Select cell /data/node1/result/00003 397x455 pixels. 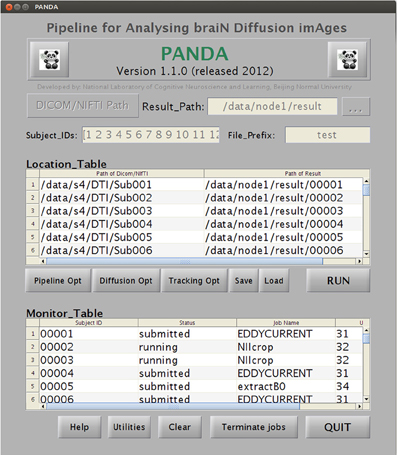pyautogui.click(x=284, y=211)
